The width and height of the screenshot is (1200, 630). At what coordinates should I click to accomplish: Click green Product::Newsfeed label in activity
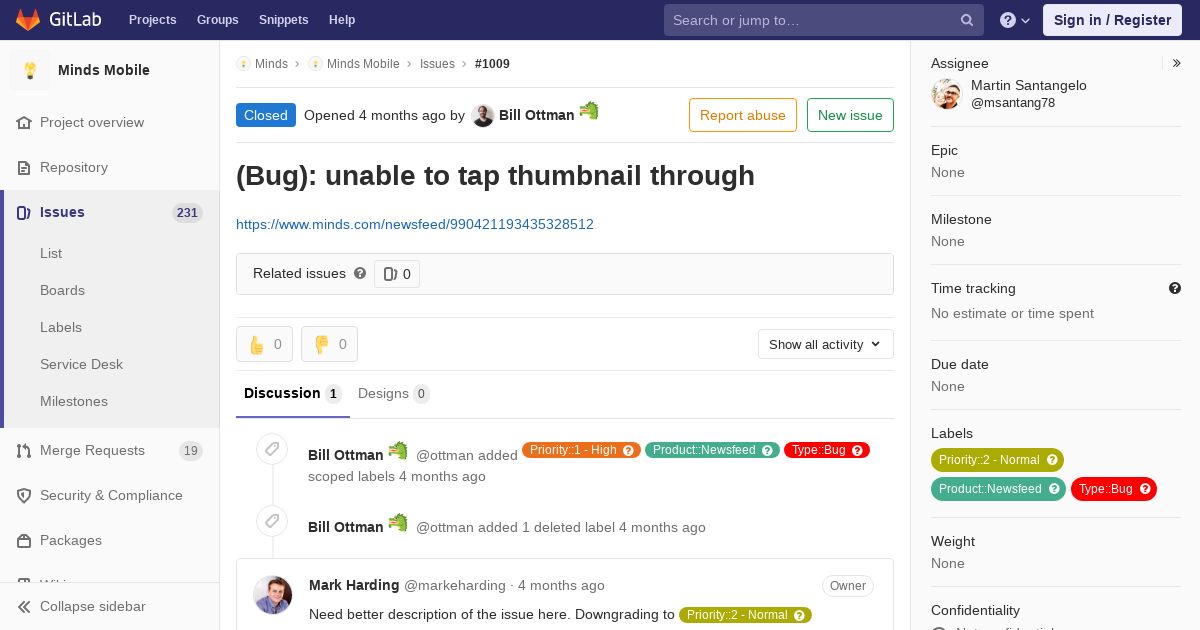(x=712, y=450)
